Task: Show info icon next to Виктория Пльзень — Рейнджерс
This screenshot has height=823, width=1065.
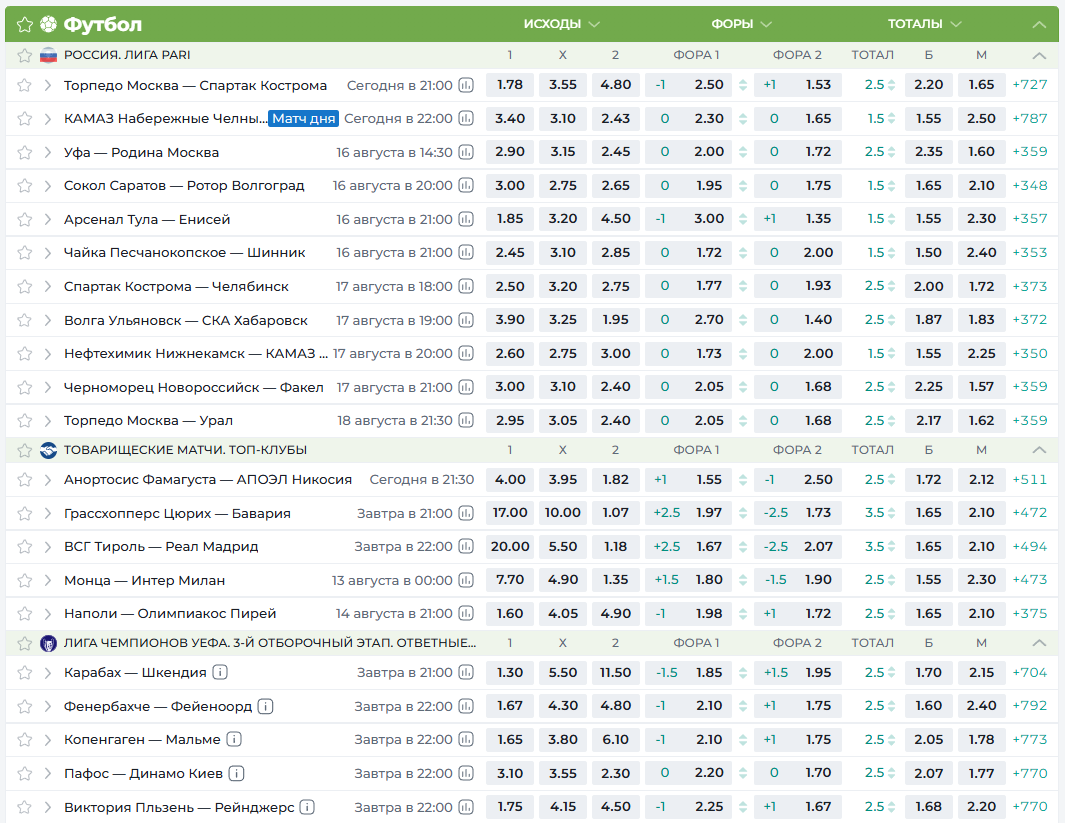Action: tap(308, 807)
